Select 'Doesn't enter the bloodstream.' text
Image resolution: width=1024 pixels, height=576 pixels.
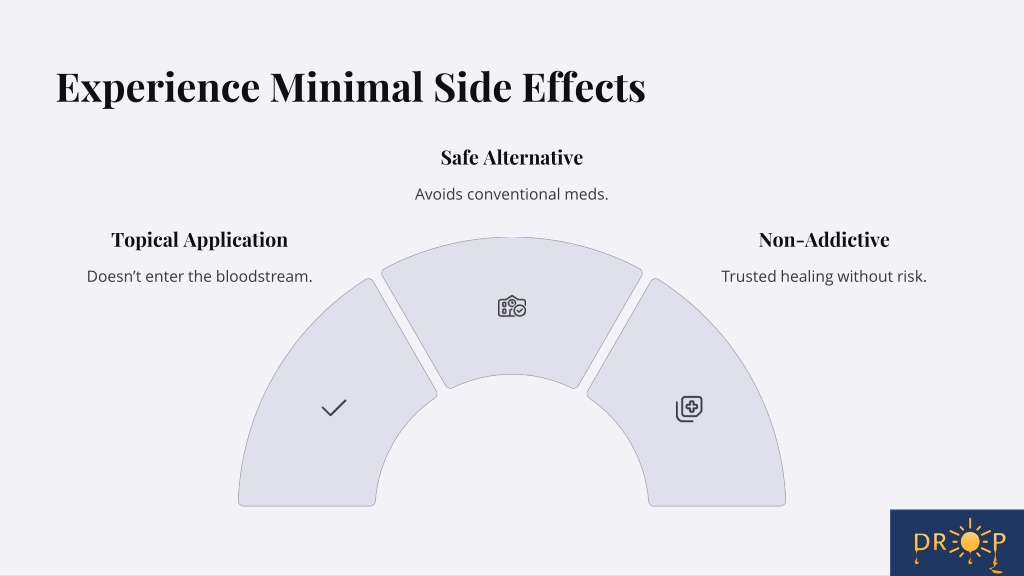(x=199, y=276)
